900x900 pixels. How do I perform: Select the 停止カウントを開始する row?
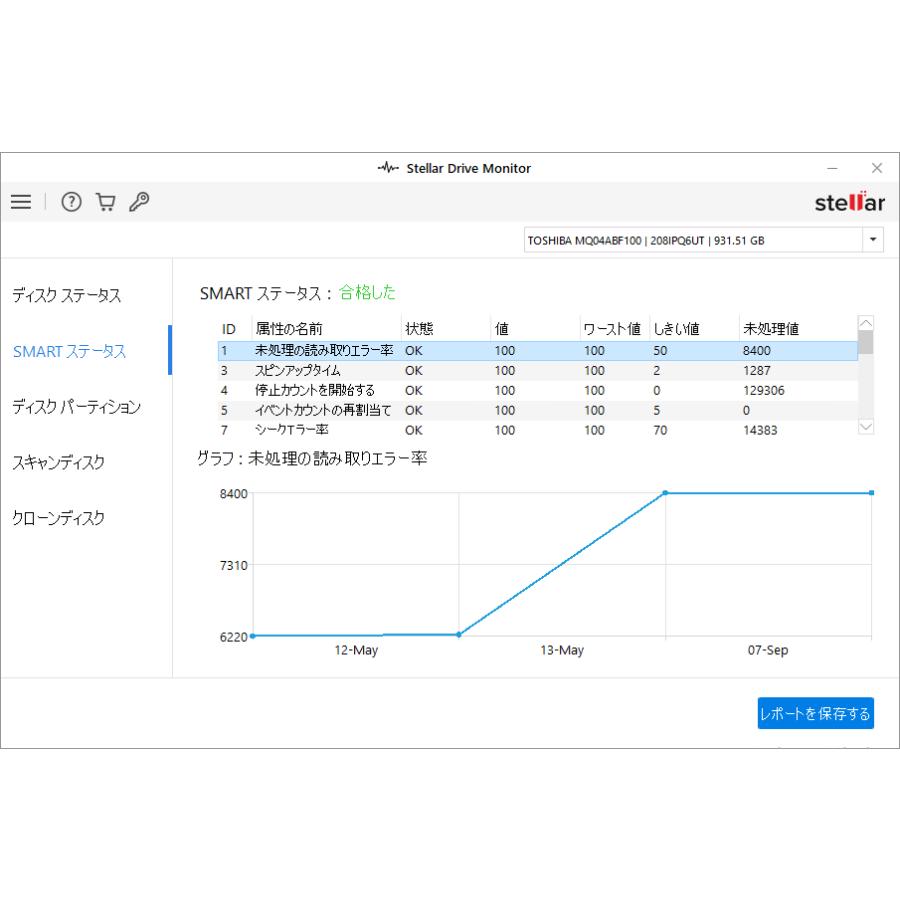pos(314,391)
